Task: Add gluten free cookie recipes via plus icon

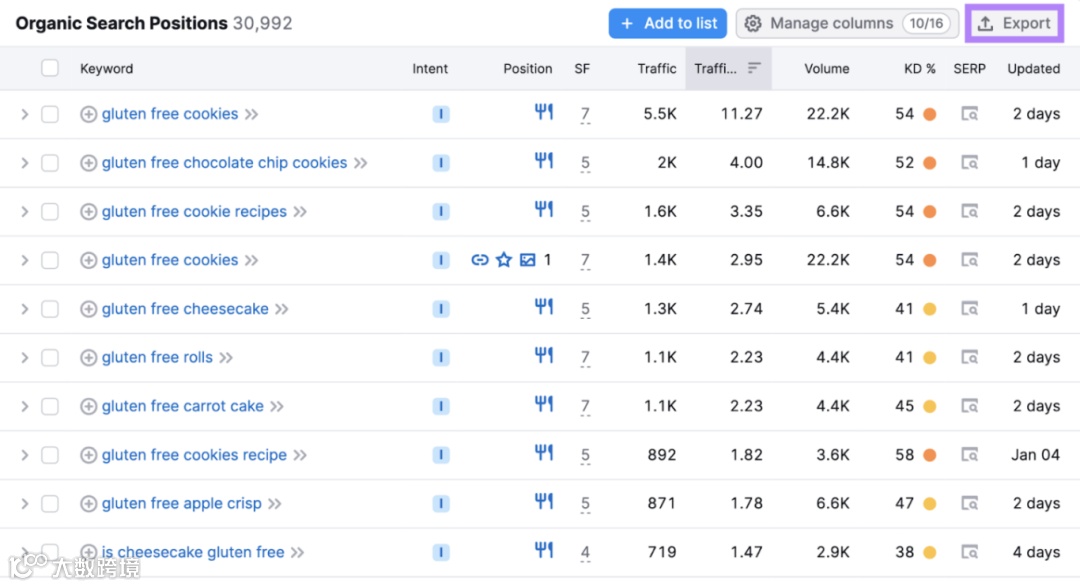Action: 88,212
